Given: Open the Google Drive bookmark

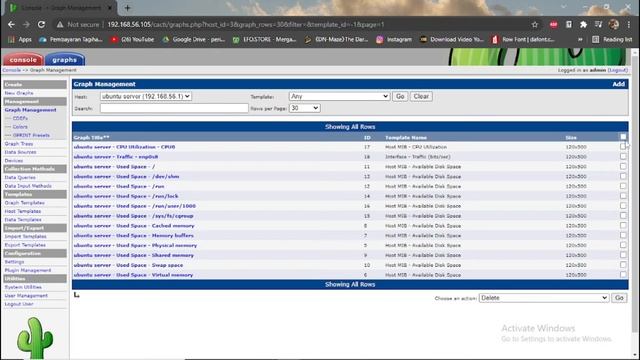Looking at the screenshot, I should (193, 40).
